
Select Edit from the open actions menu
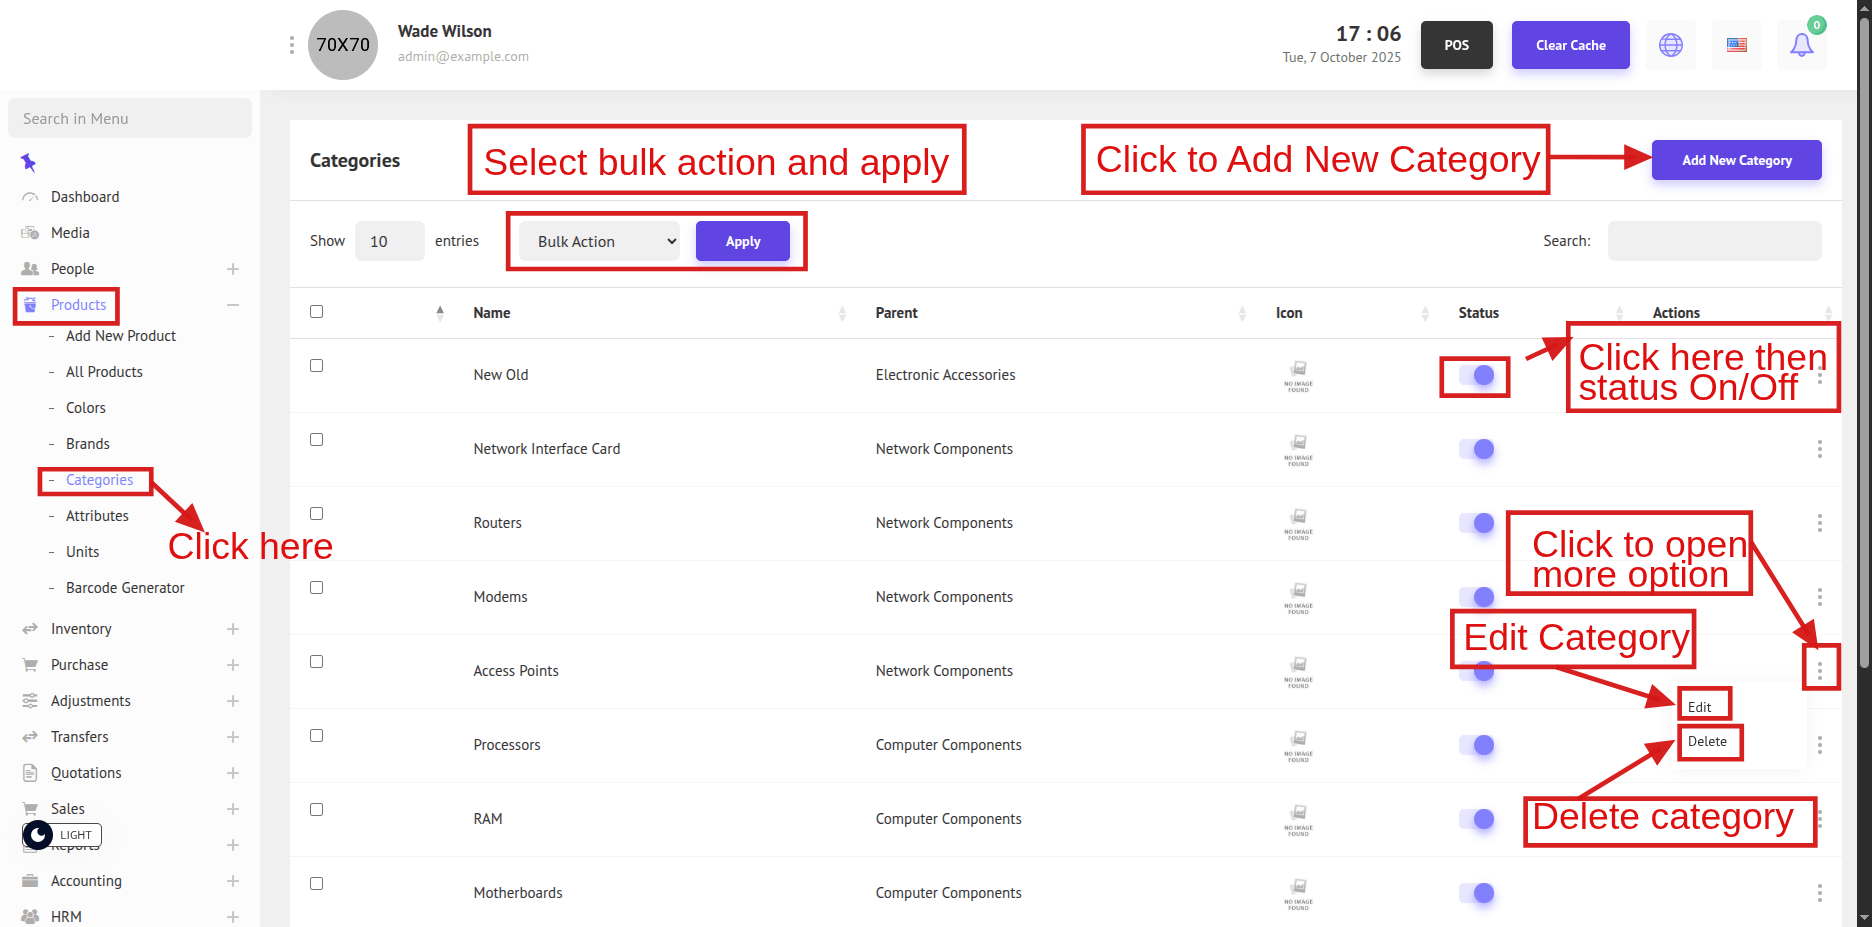pos(1700,707)
